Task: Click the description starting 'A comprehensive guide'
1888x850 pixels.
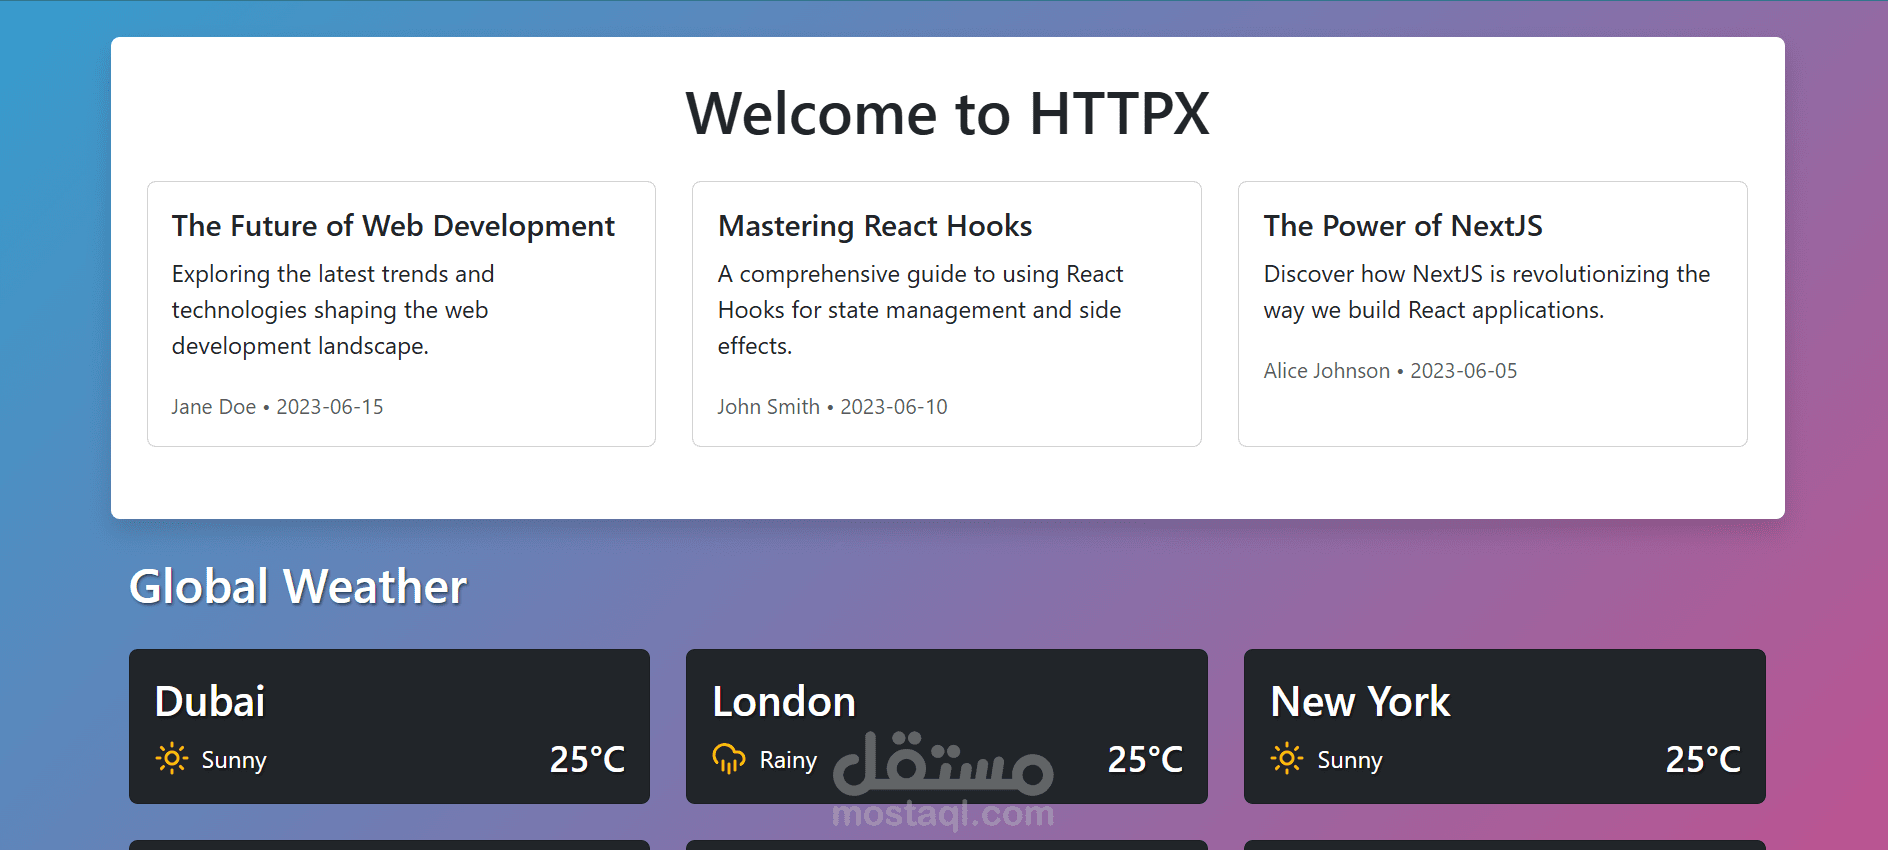Action: pyautogui.click(x=920, y=310)
